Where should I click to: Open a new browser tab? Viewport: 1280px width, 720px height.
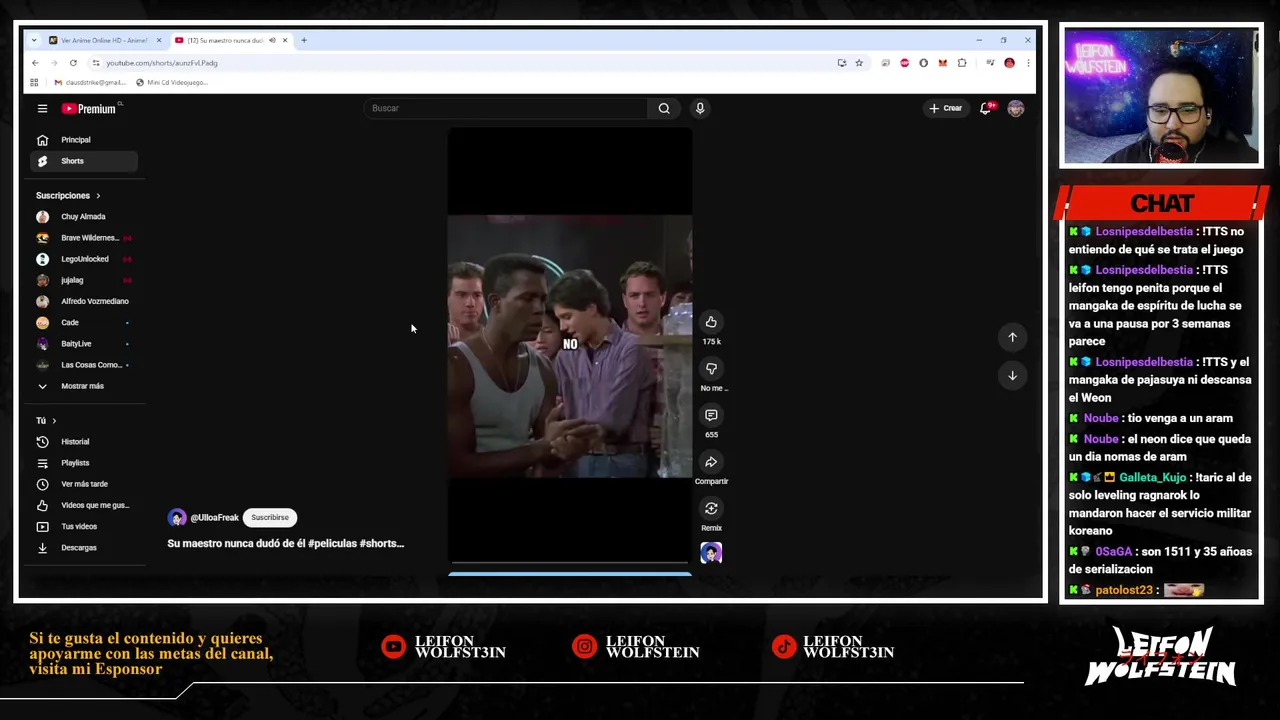pyautogui.click(x=304, y=40)
